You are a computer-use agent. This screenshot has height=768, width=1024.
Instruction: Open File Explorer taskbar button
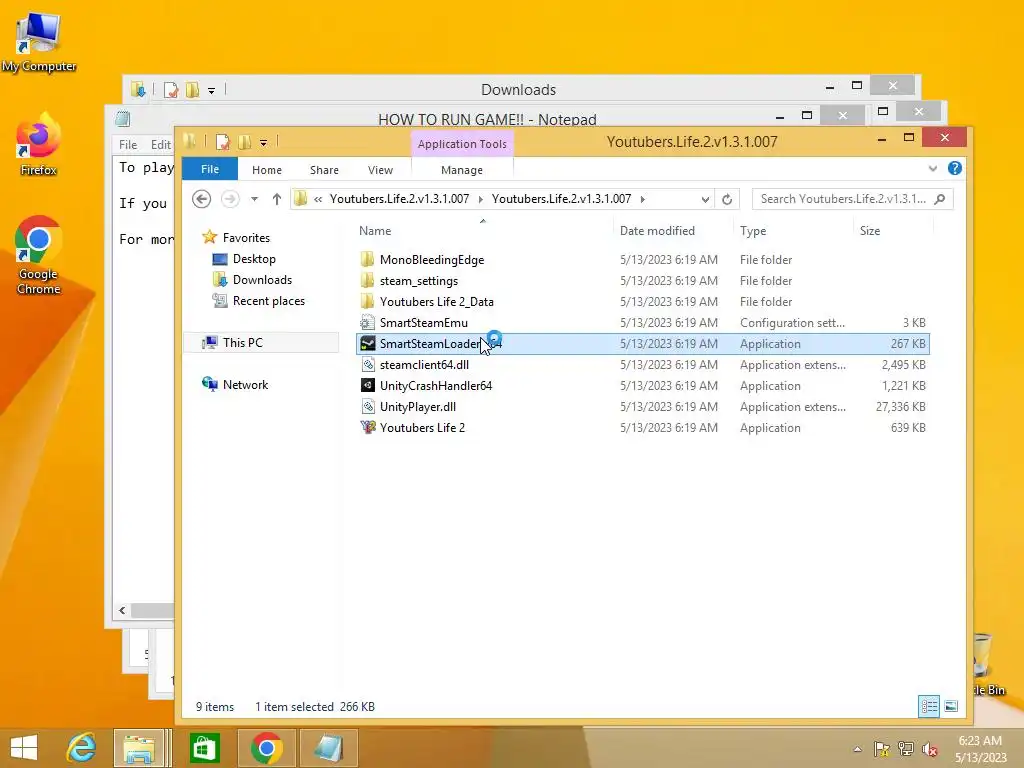(x=140, y=748)
